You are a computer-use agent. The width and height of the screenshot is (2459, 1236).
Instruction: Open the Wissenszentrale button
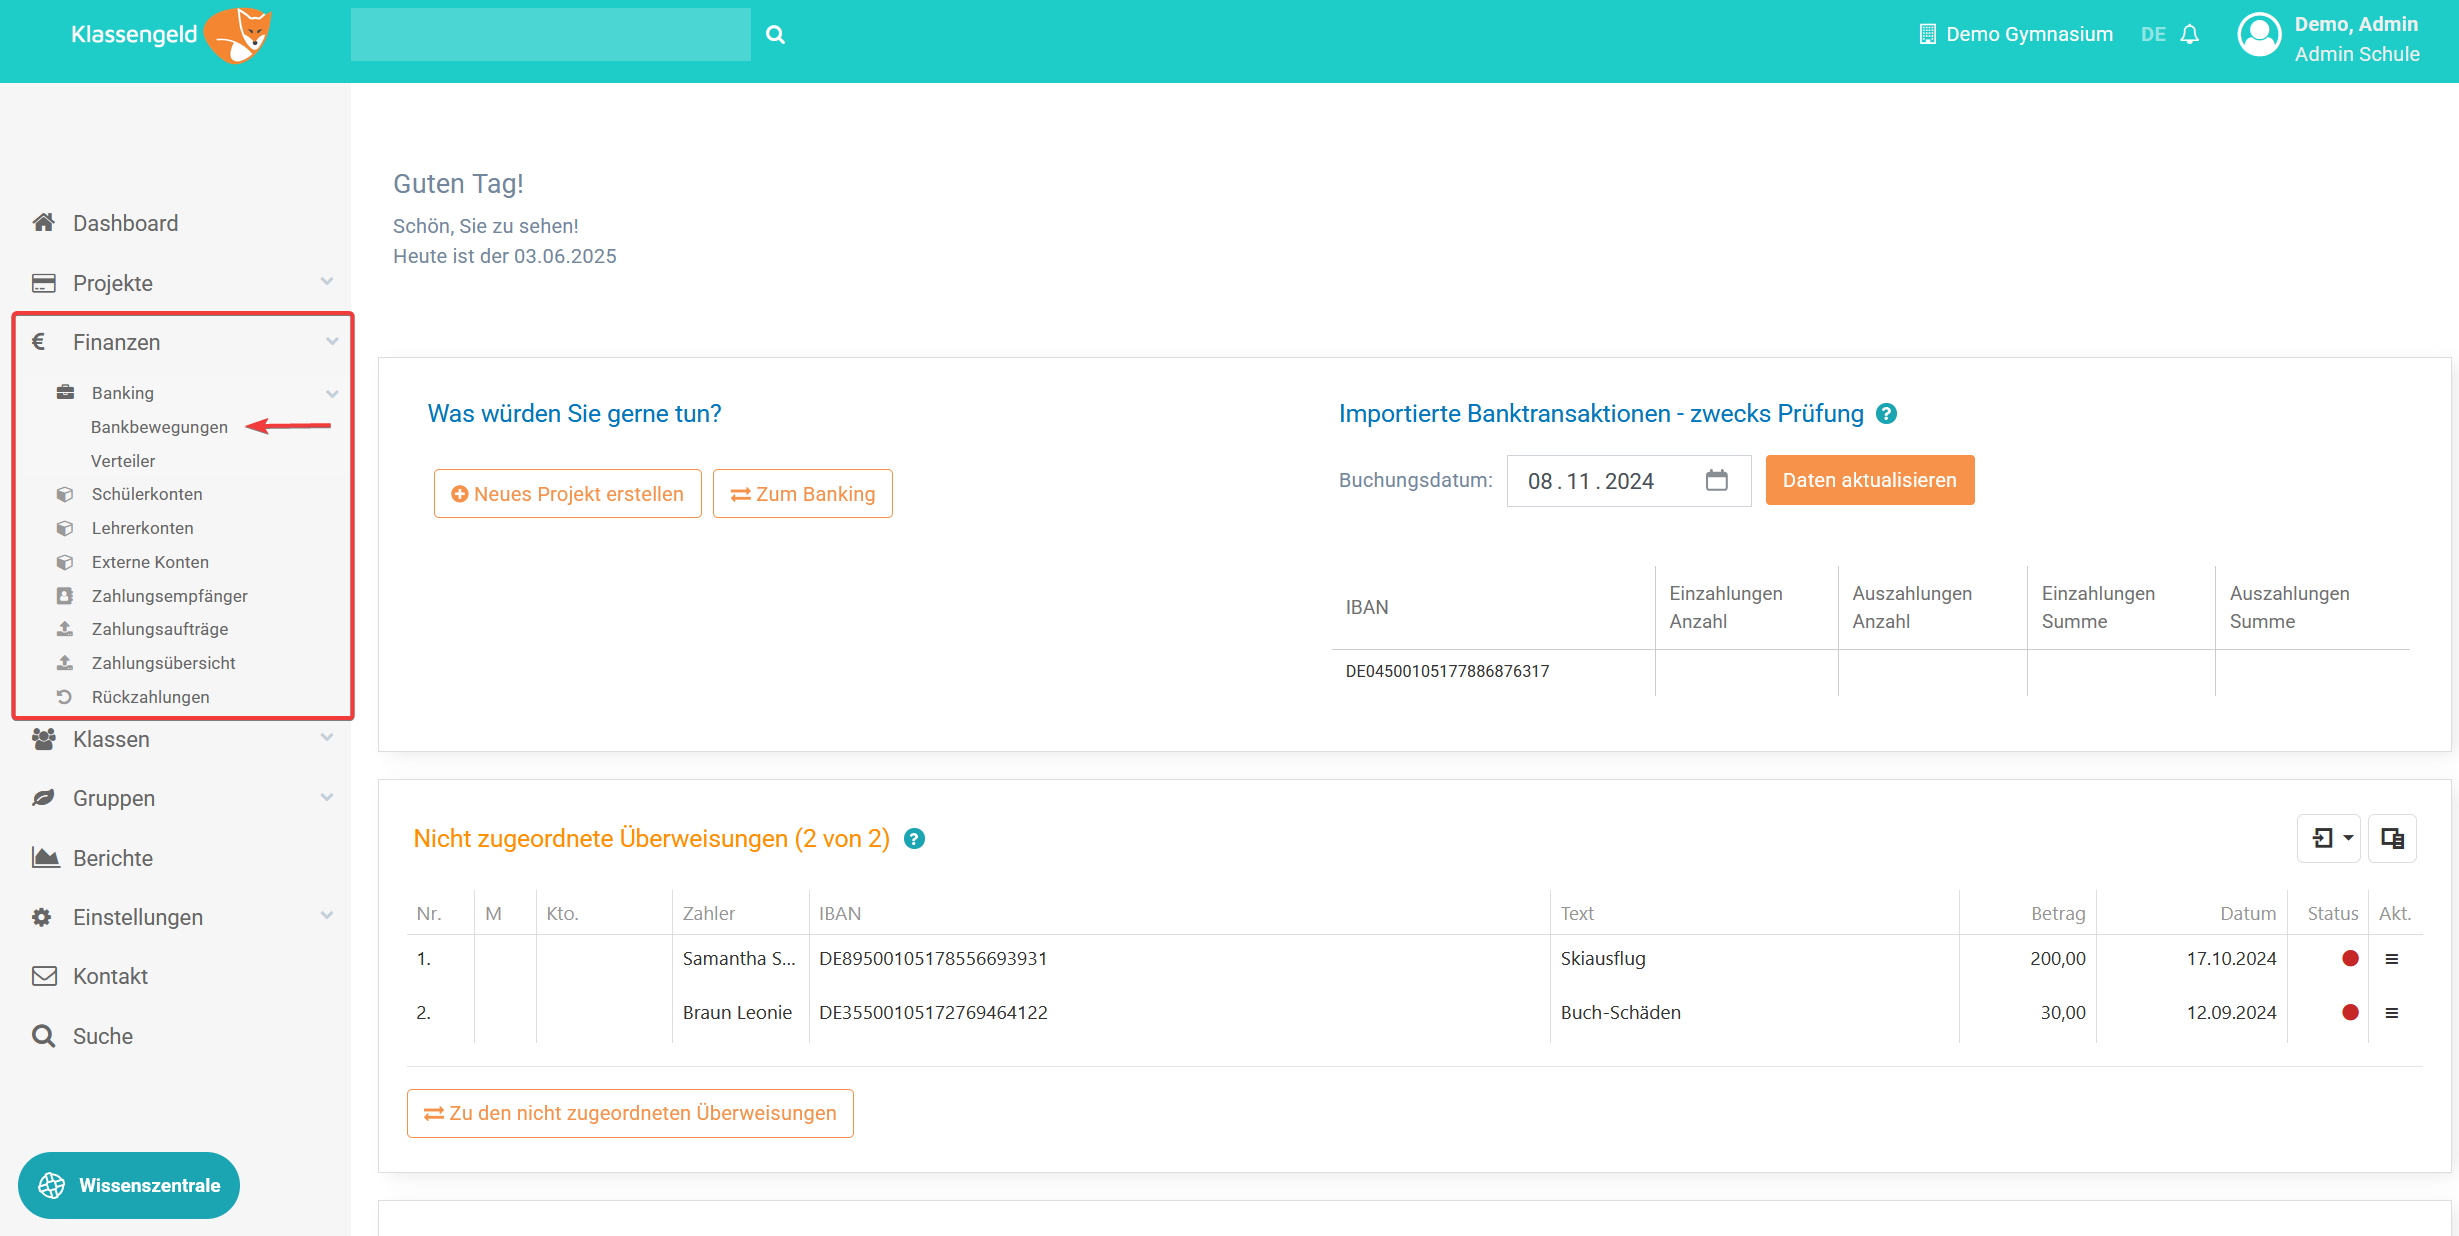tap(129, 1186)
